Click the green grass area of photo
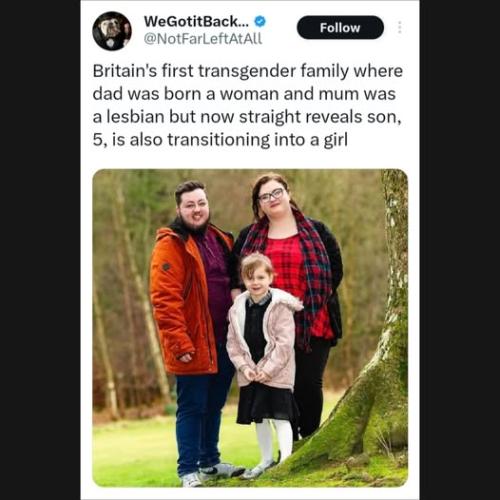This screenshot has height=500, width=500. (133, 457)
